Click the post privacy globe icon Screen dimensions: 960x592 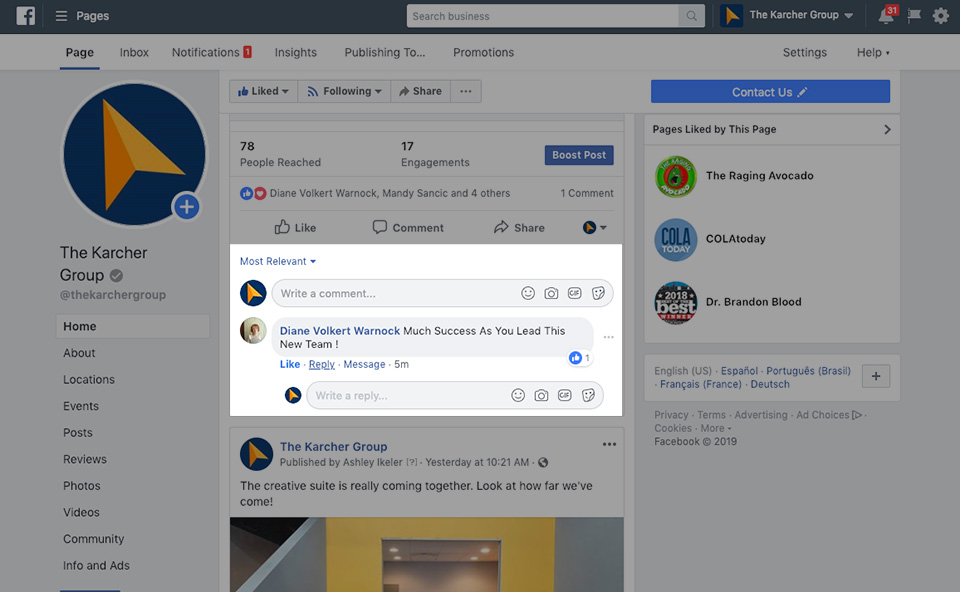(x=543, y=462)
